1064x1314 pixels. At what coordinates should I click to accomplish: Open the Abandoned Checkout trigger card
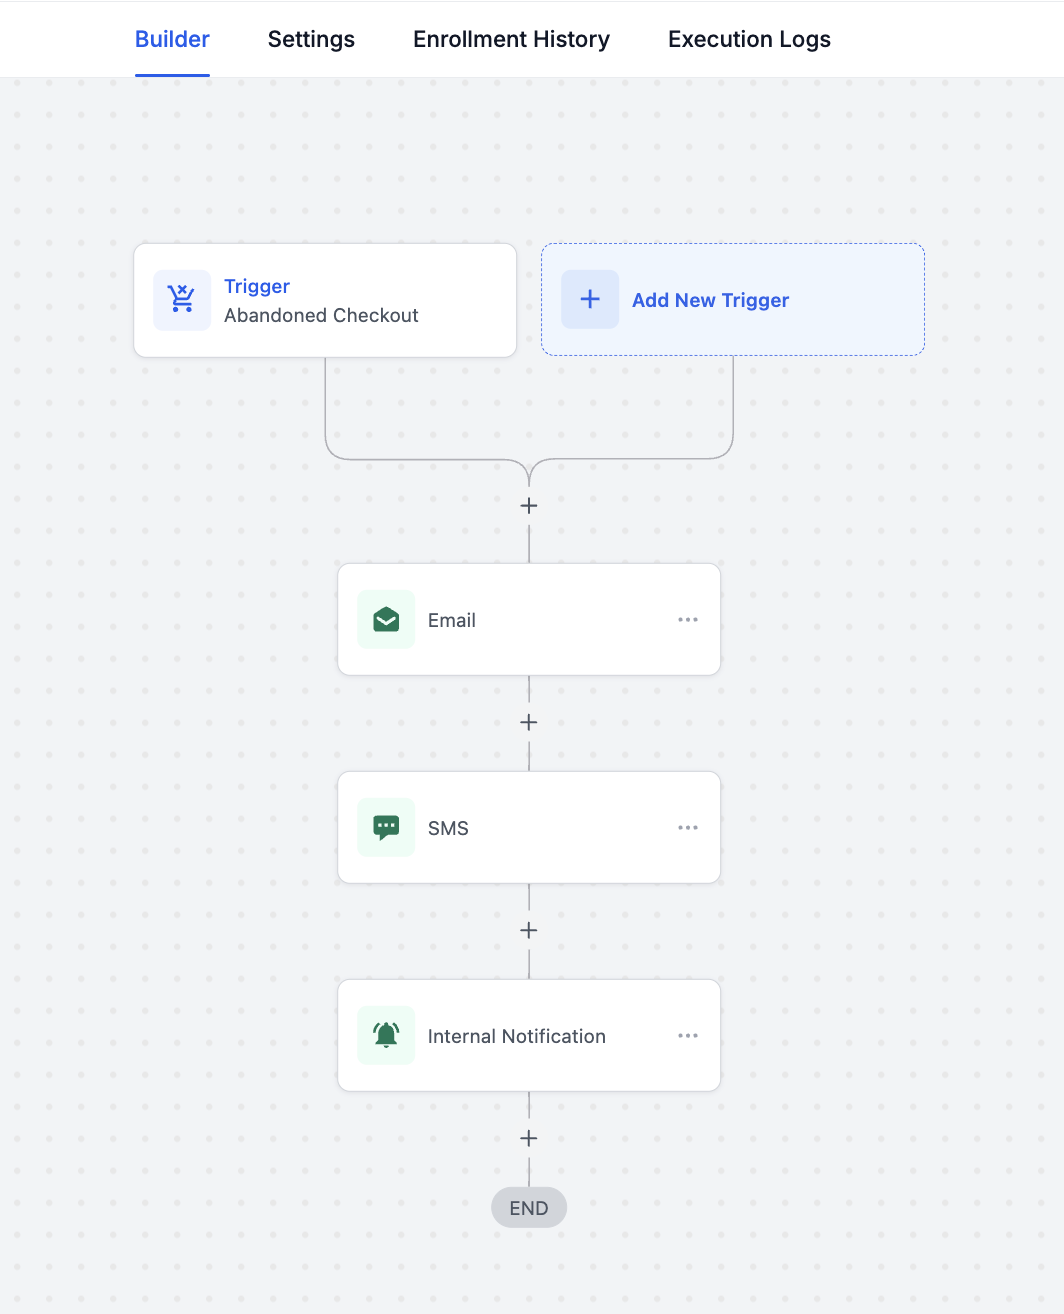click(x=325, y=300)
